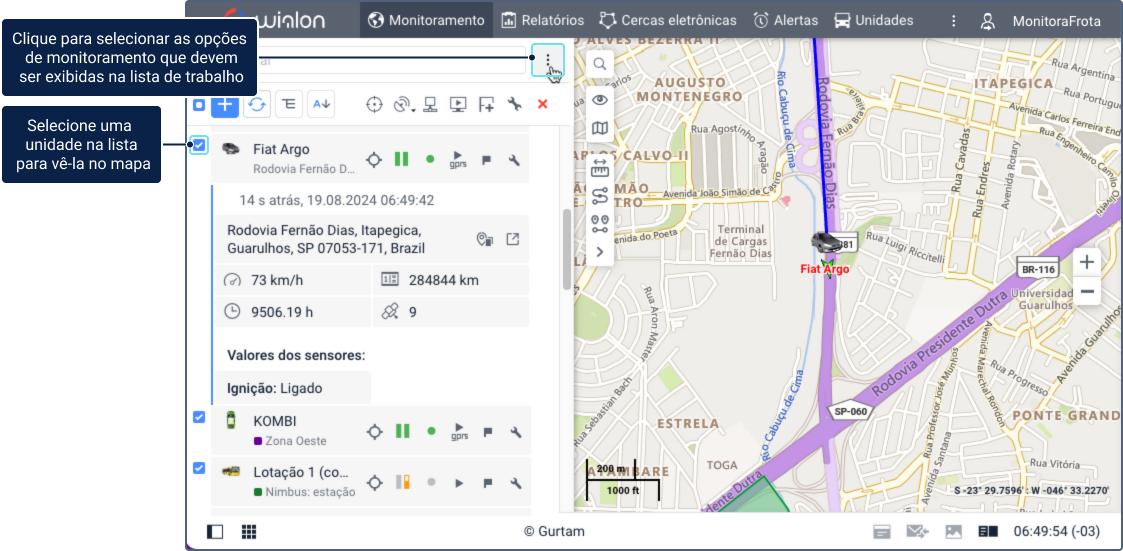This screenshot has width=1123, height=551.
Task: Click the refresh units list button
Action: 257,105
